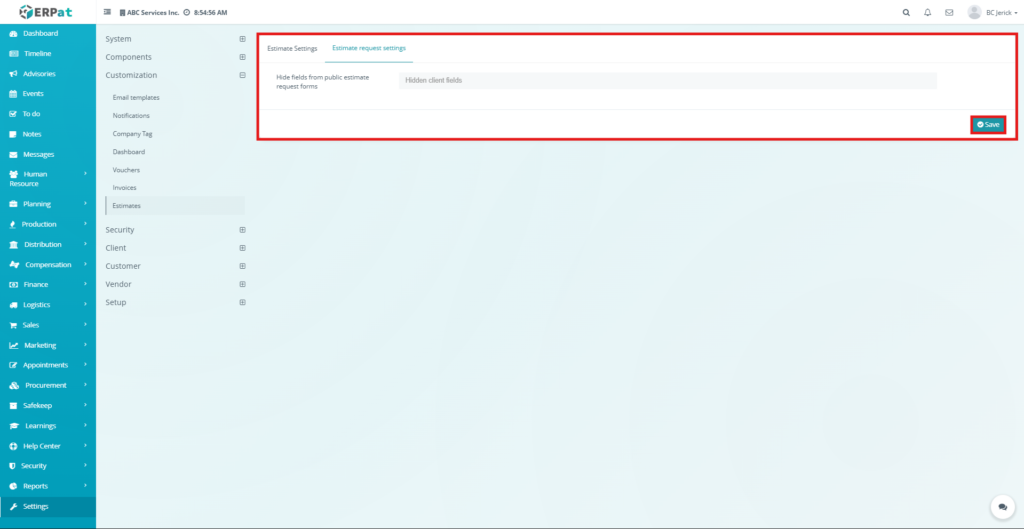
Task: Click the Events calendar icon
Action: 13,94
